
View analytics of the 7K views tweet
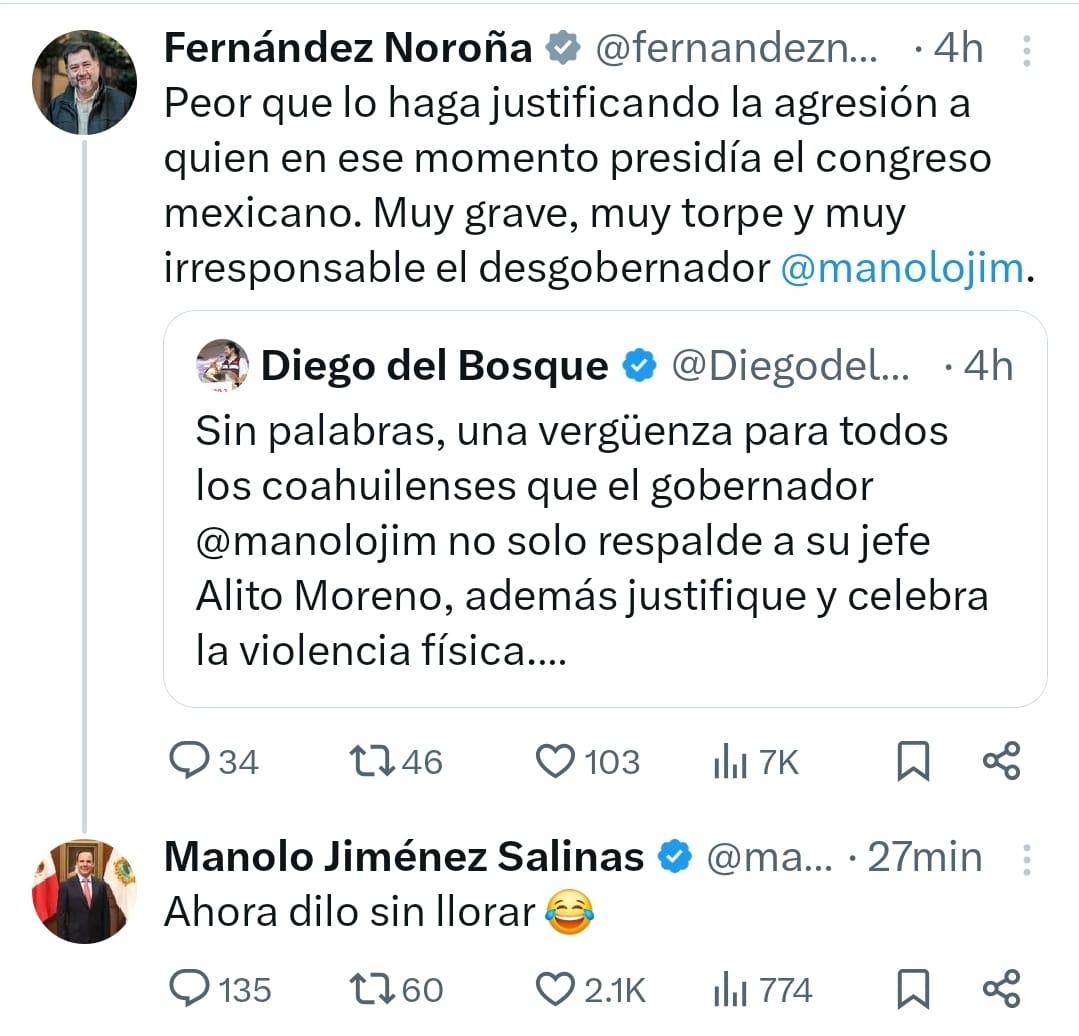click(729, 764)
